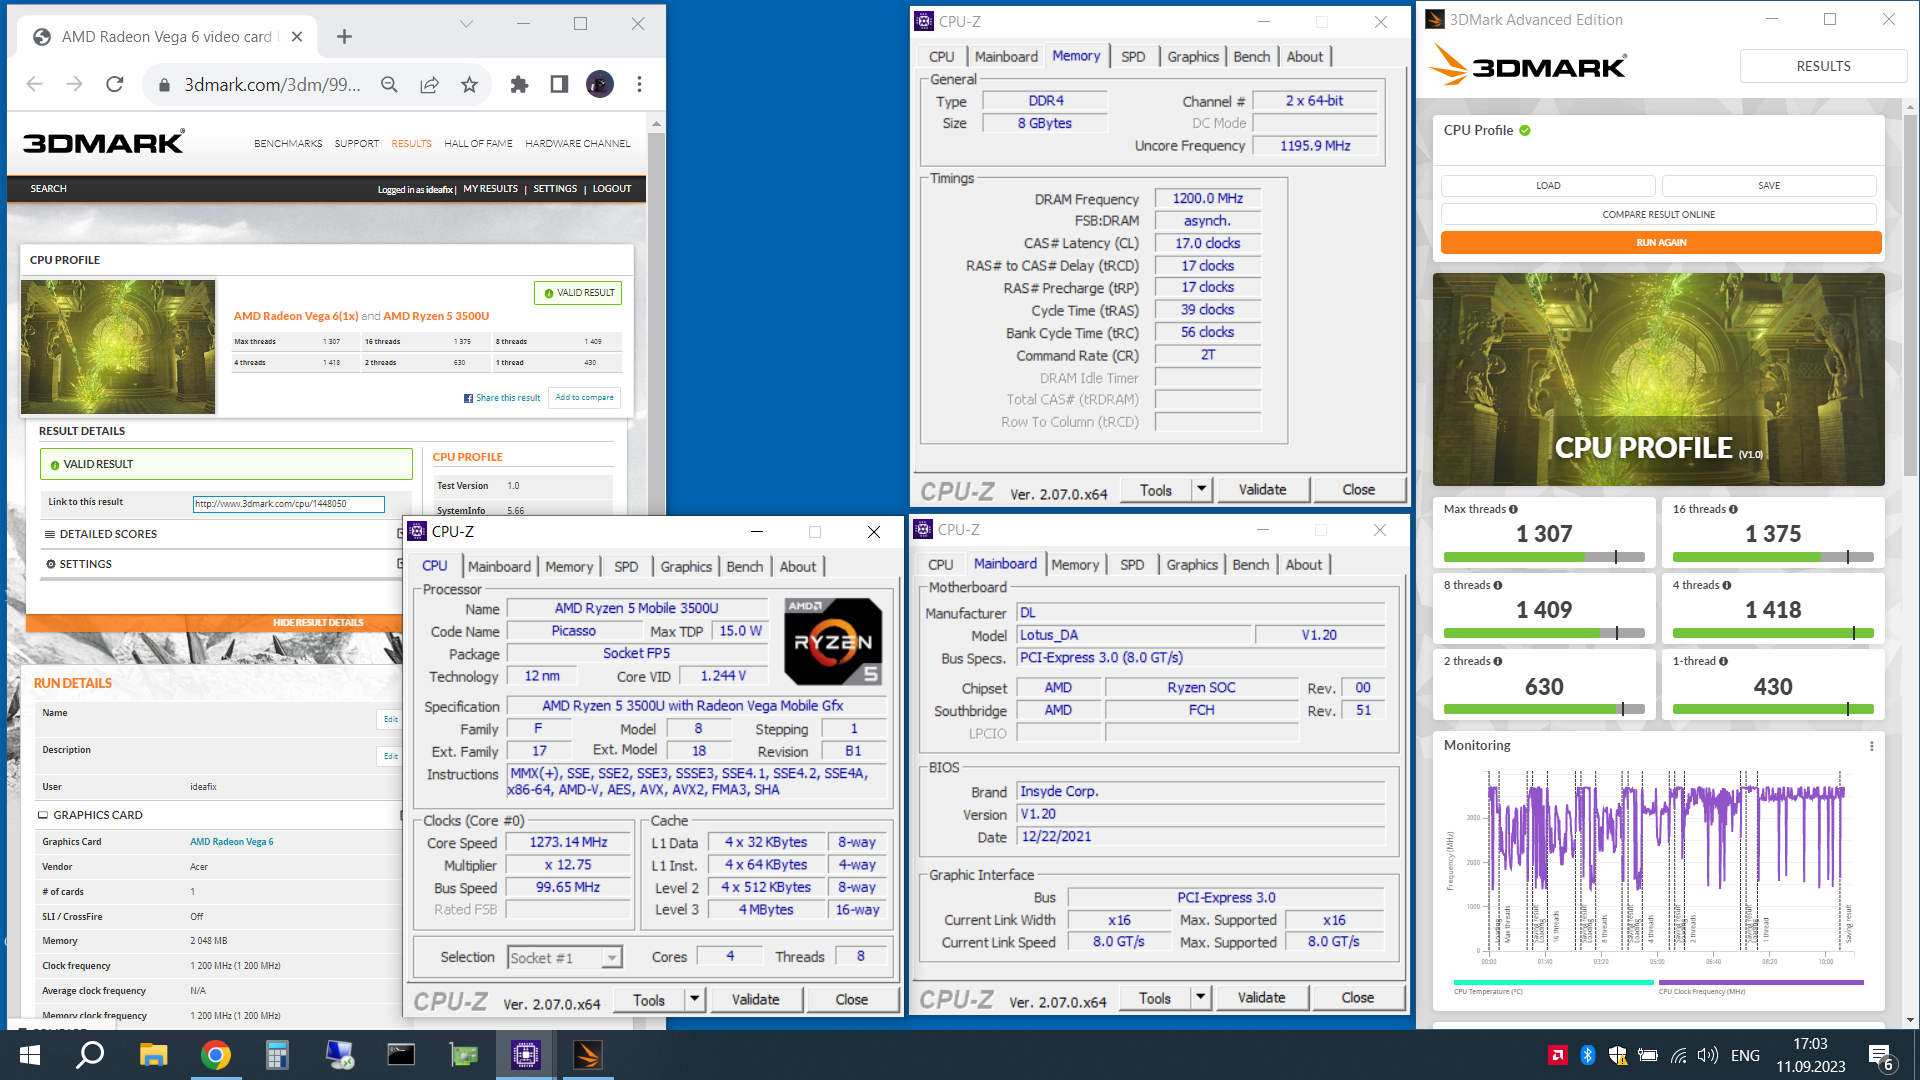
Task: Open Bench tab in Mainboard CPU-Z window
Action: (1250, 565)
